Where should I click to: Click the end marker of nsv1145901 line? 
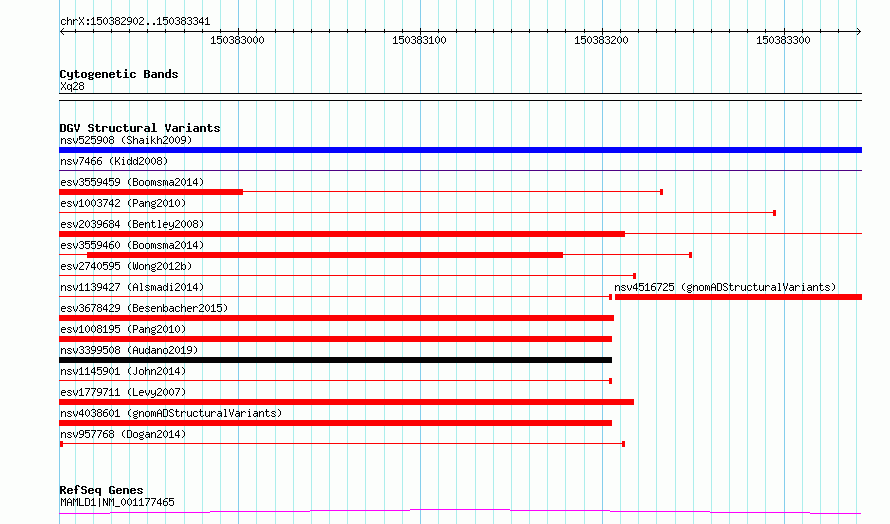[611, 381]
